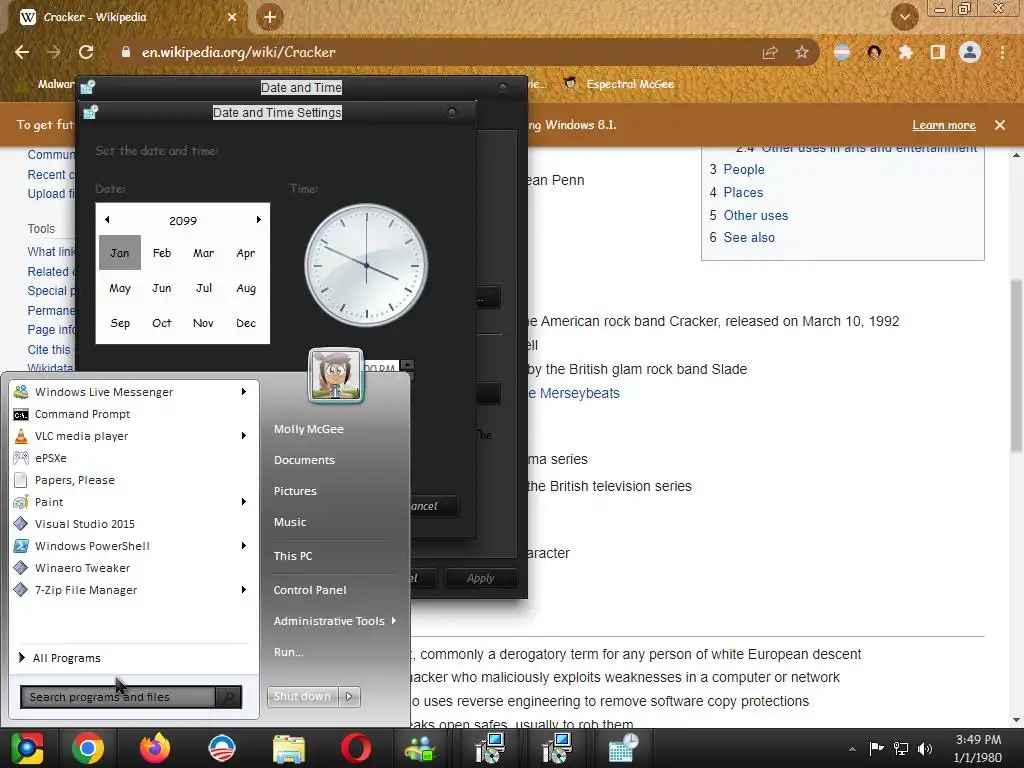Open Administrative Tools submenu
Screen dimensions: 1024x768
[x=334, y=621]
